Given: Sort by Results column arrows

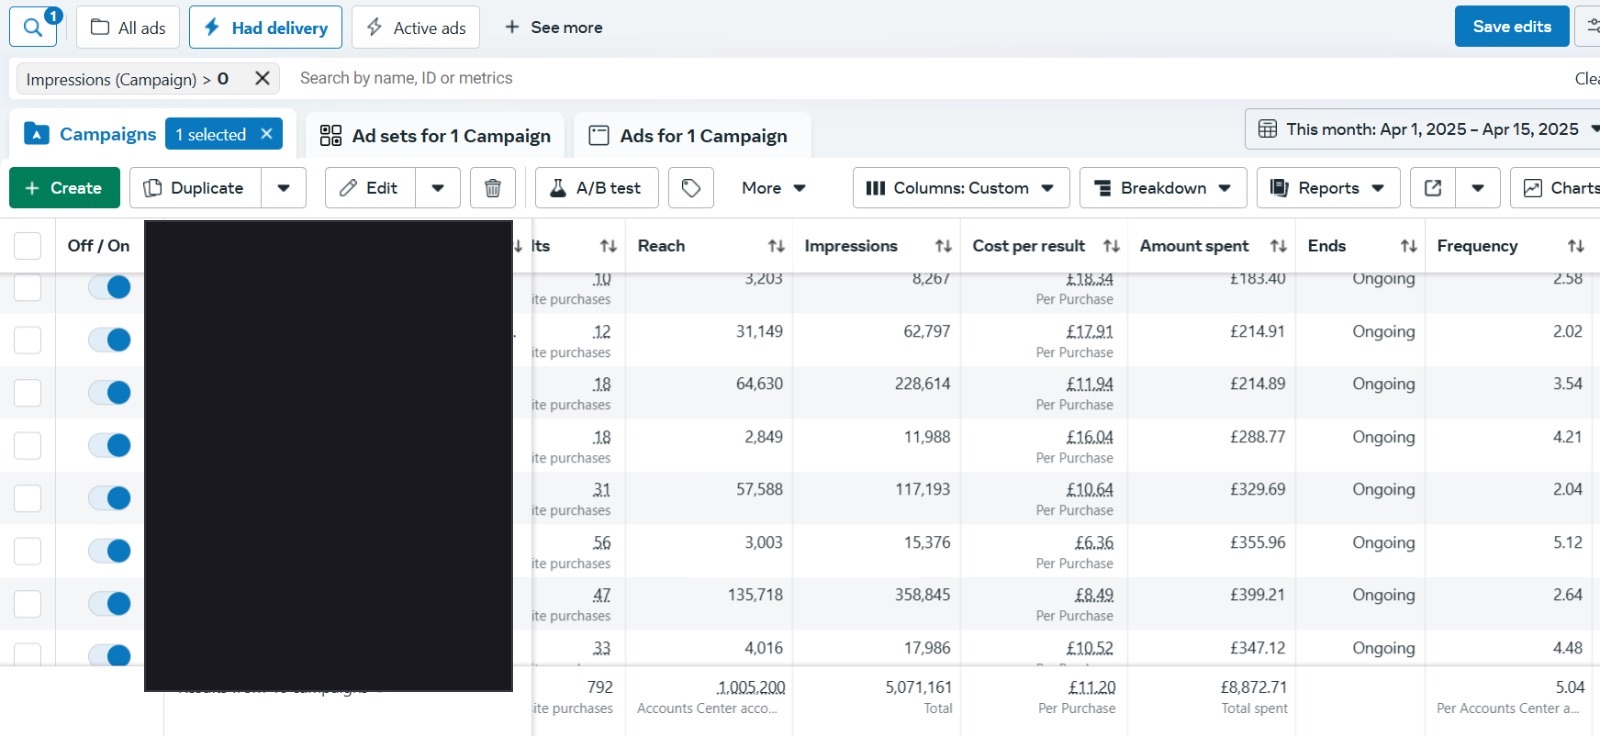Looking at the screenshot, I should click(x=608, y=246).
